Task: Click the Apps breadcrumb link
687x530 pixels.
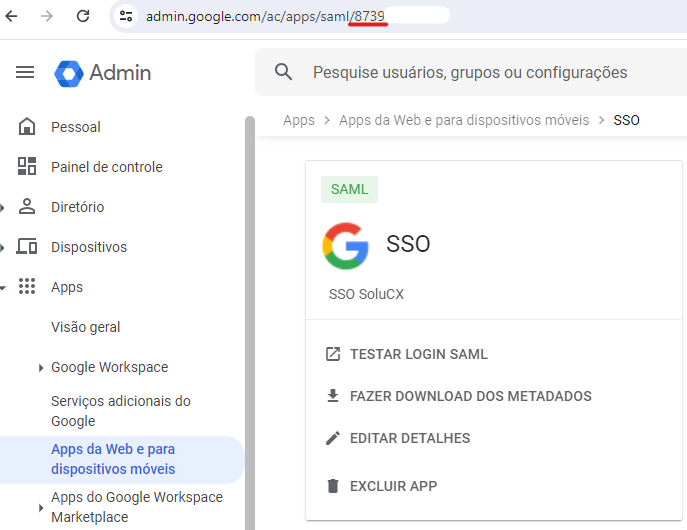Action: (298, 120)
